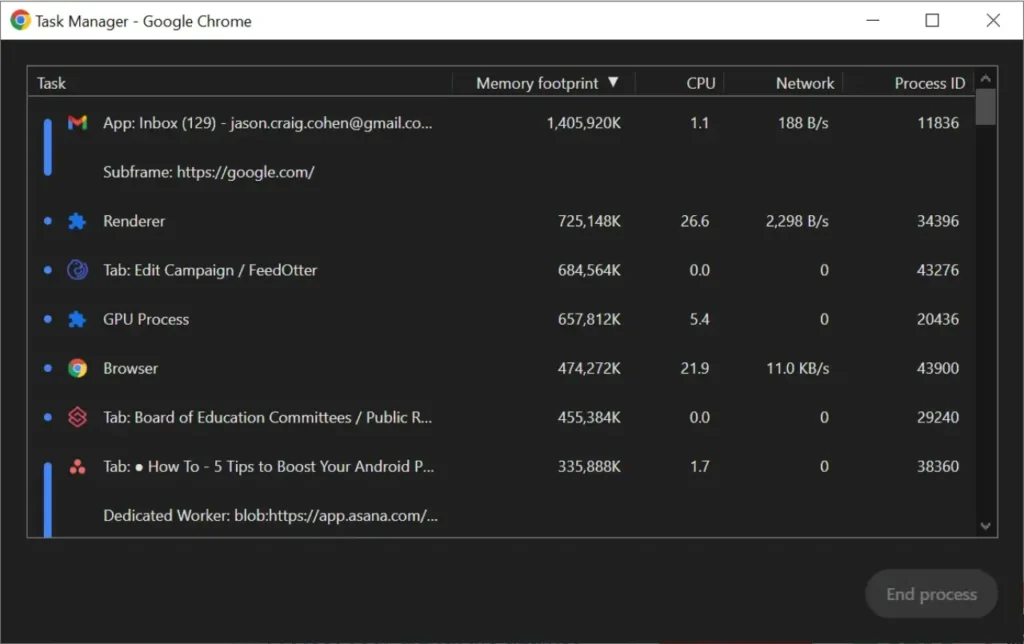
Task: Click the 1,405,920K memory value
Action: point(584,123)
